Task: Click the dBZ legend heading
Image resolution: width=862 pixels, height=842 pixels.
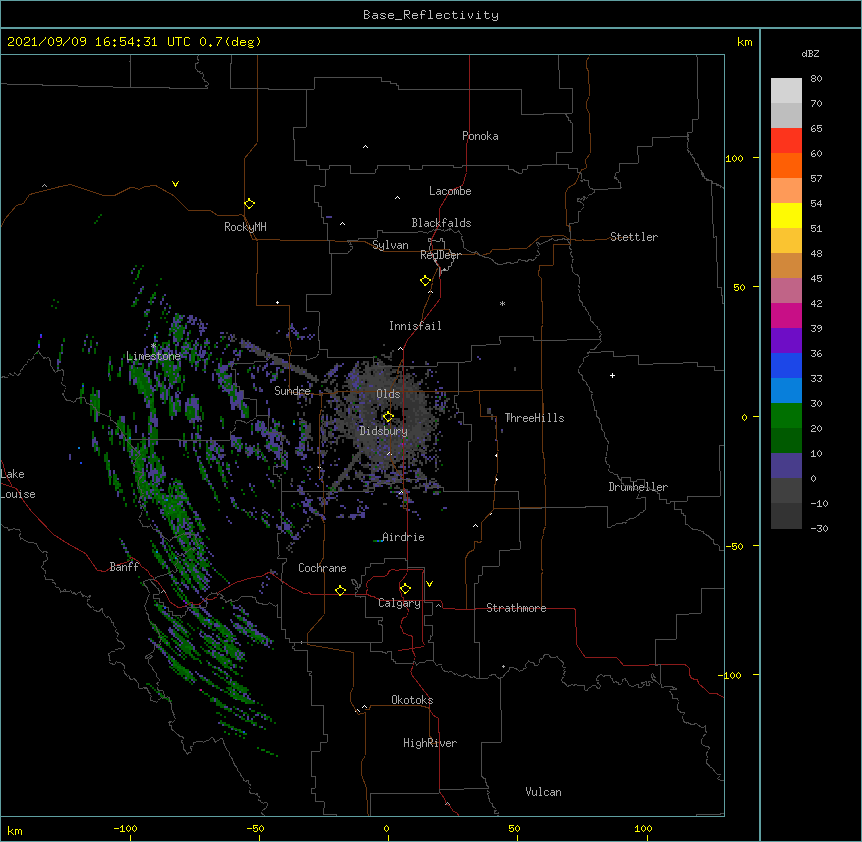Action: 810,53
